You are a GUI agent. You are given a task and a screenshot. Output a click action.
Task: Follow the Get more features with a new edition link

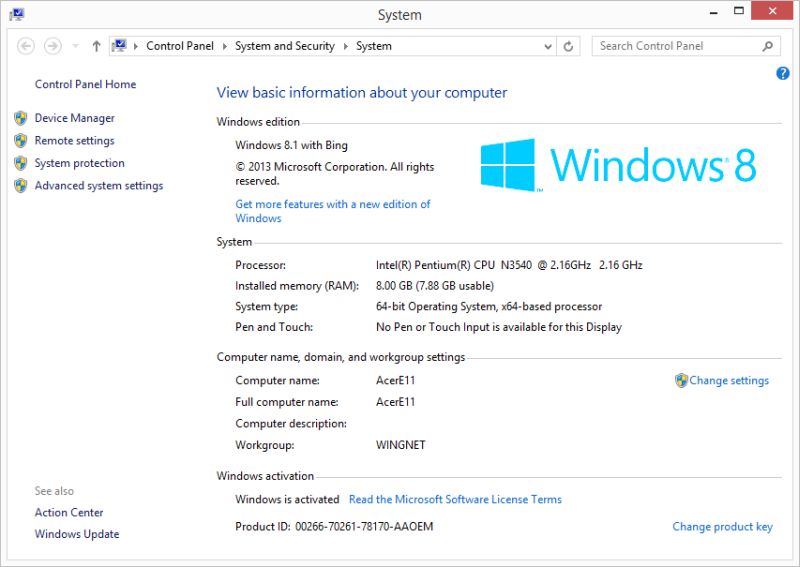(x=333, y=211)
